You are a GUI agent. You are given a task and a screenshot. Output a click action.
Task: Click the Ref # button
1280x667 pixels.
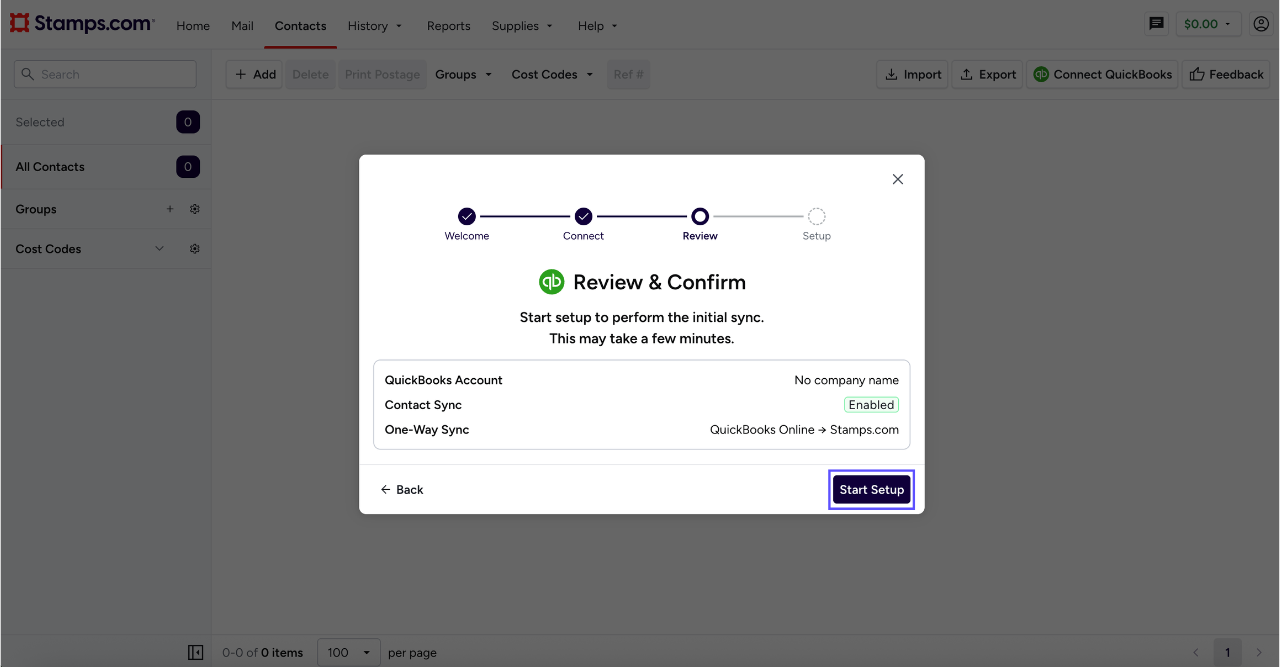629,74
